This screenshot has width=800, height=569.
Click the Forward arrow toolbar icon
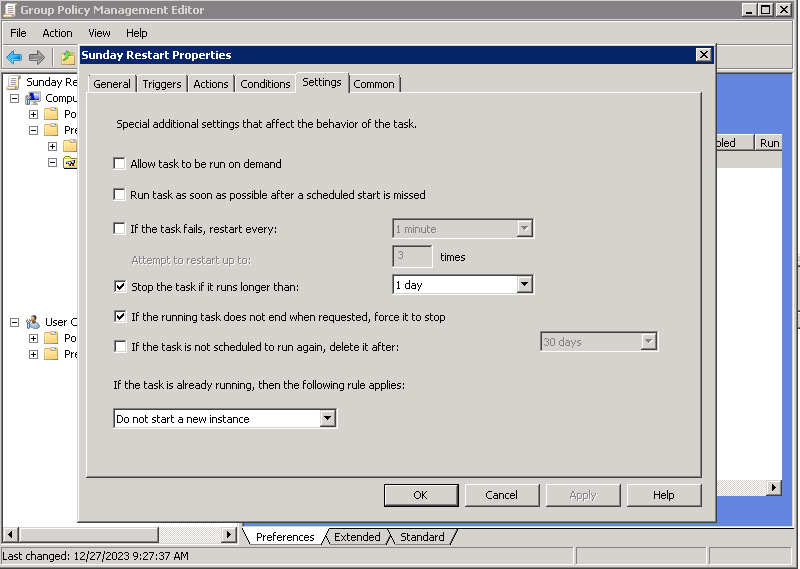tap(37, 57)
